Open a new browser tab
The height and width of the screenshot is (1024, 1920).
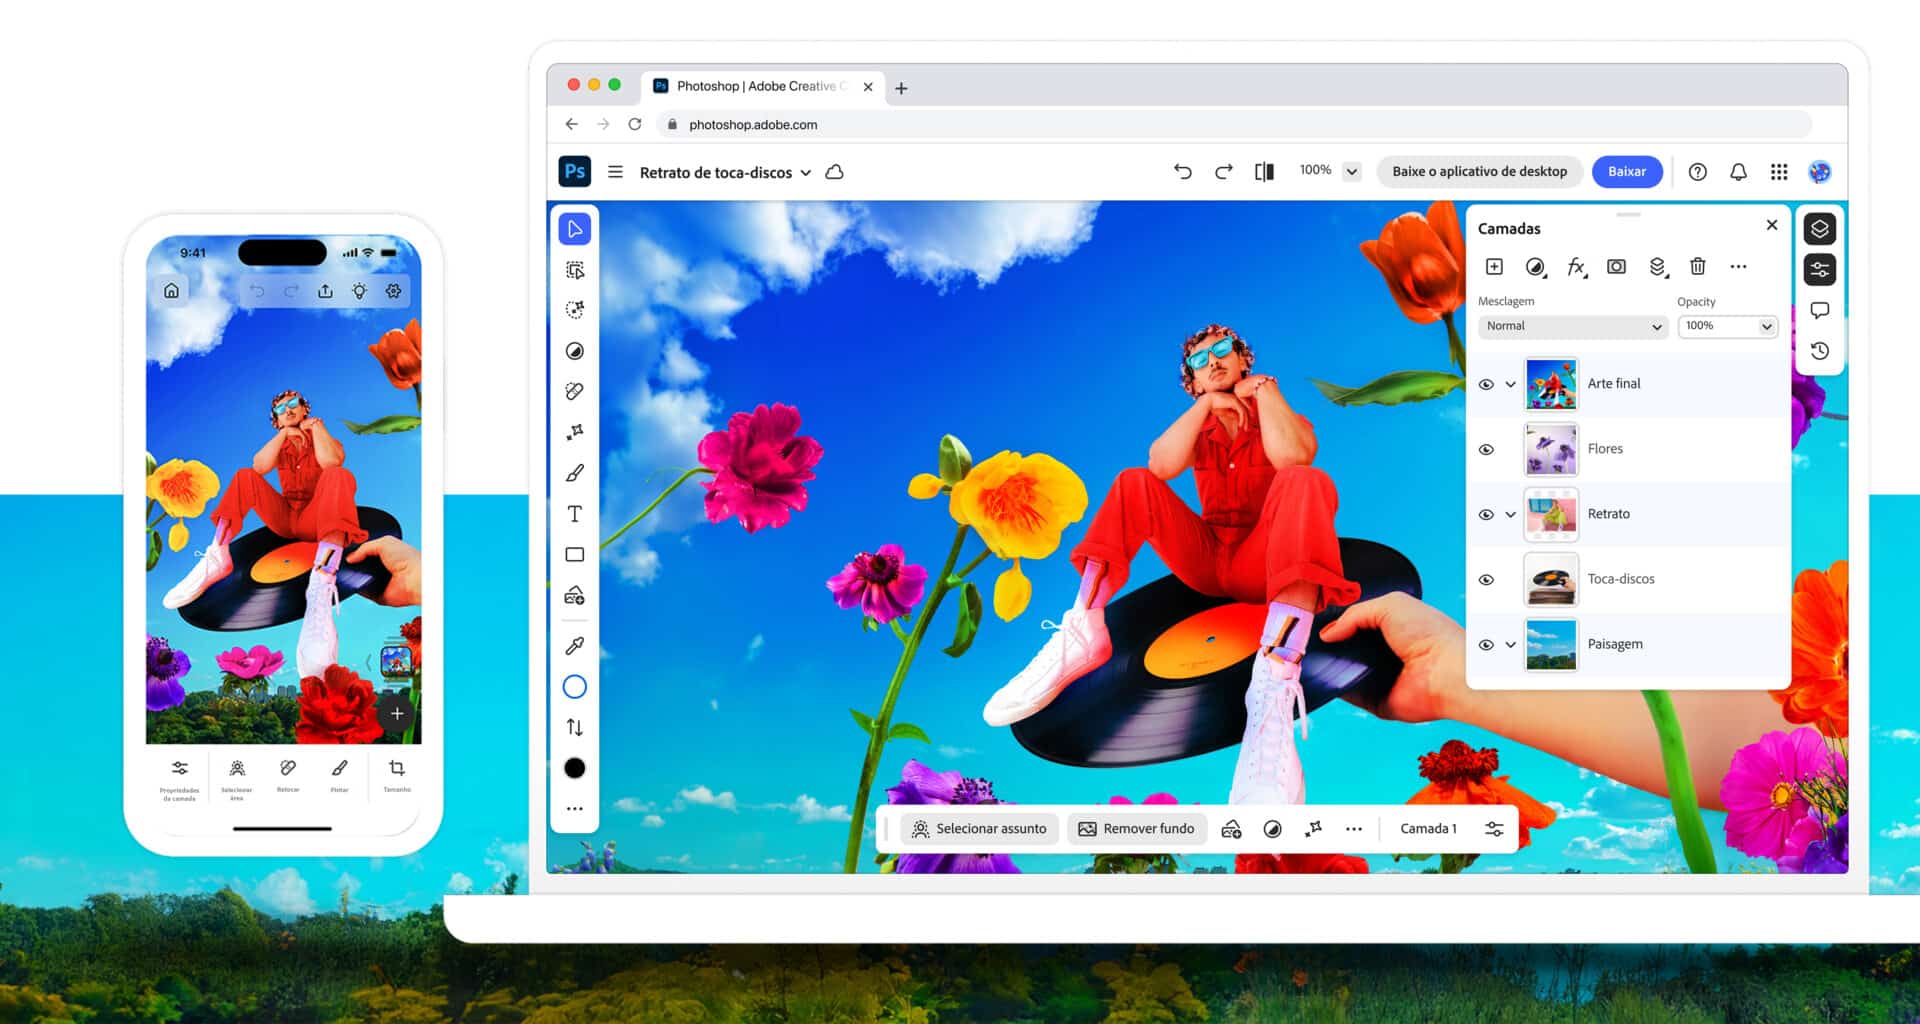point(901,88)
